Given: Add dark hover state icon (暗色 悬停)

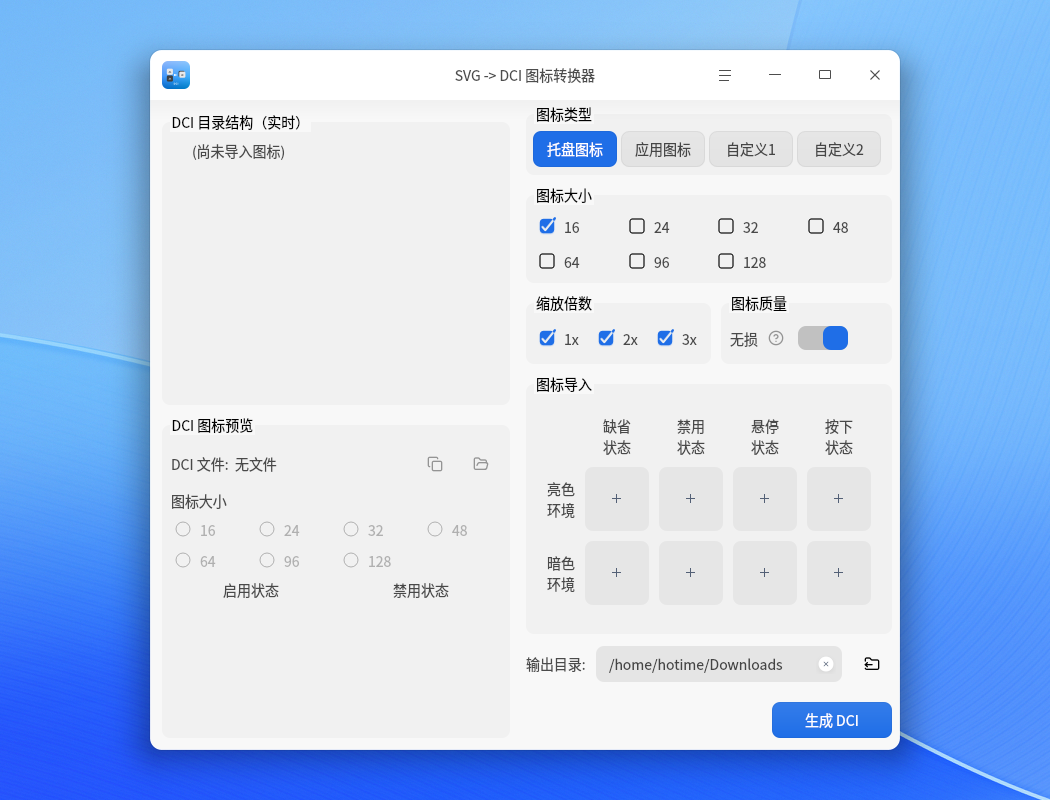Looking at the screenshot, I should coord(765,573).
